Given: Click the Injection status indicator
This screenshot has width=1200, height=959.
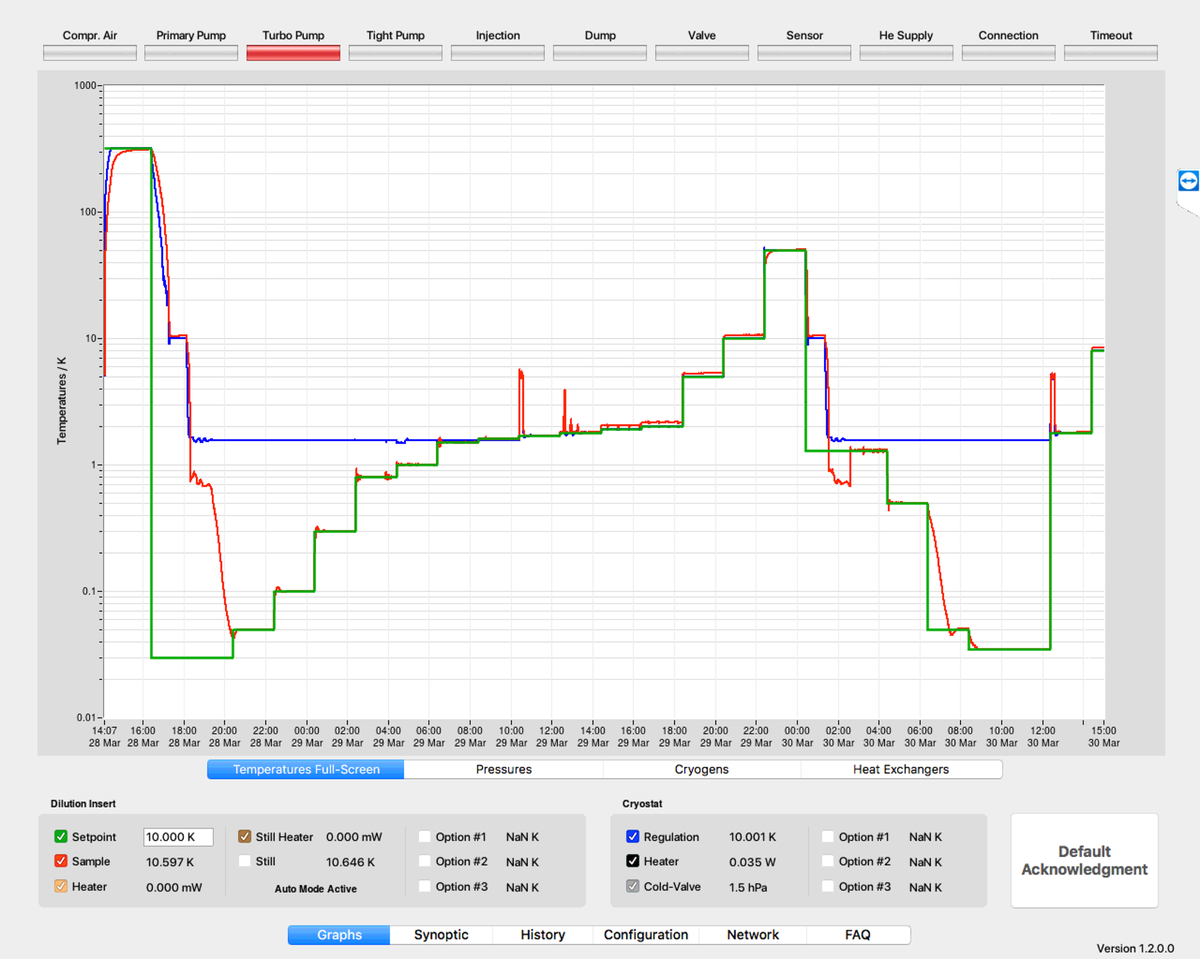Looking at the screenshot, I should [x=497, y=53].
